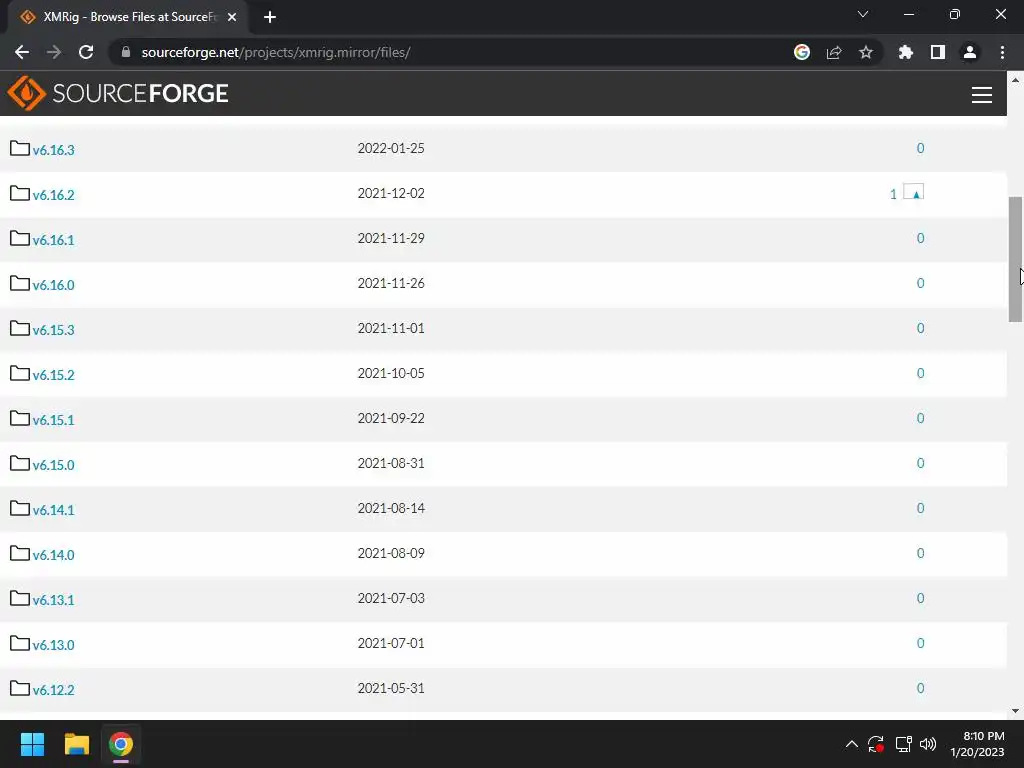The height and width of the screenshot is (768, 1024).
Task: Click the date 2022-01-25
Action: point(391,148)
